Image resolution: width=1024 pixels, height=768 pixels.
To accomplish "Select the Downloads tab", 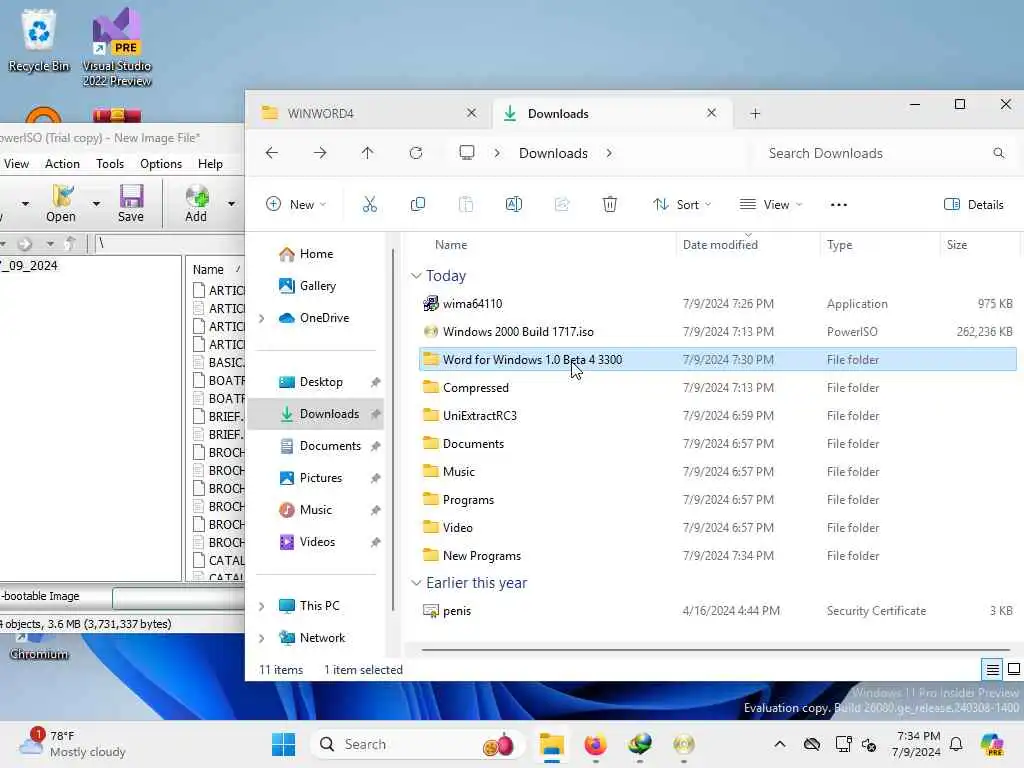I will [x=612, y=114].
